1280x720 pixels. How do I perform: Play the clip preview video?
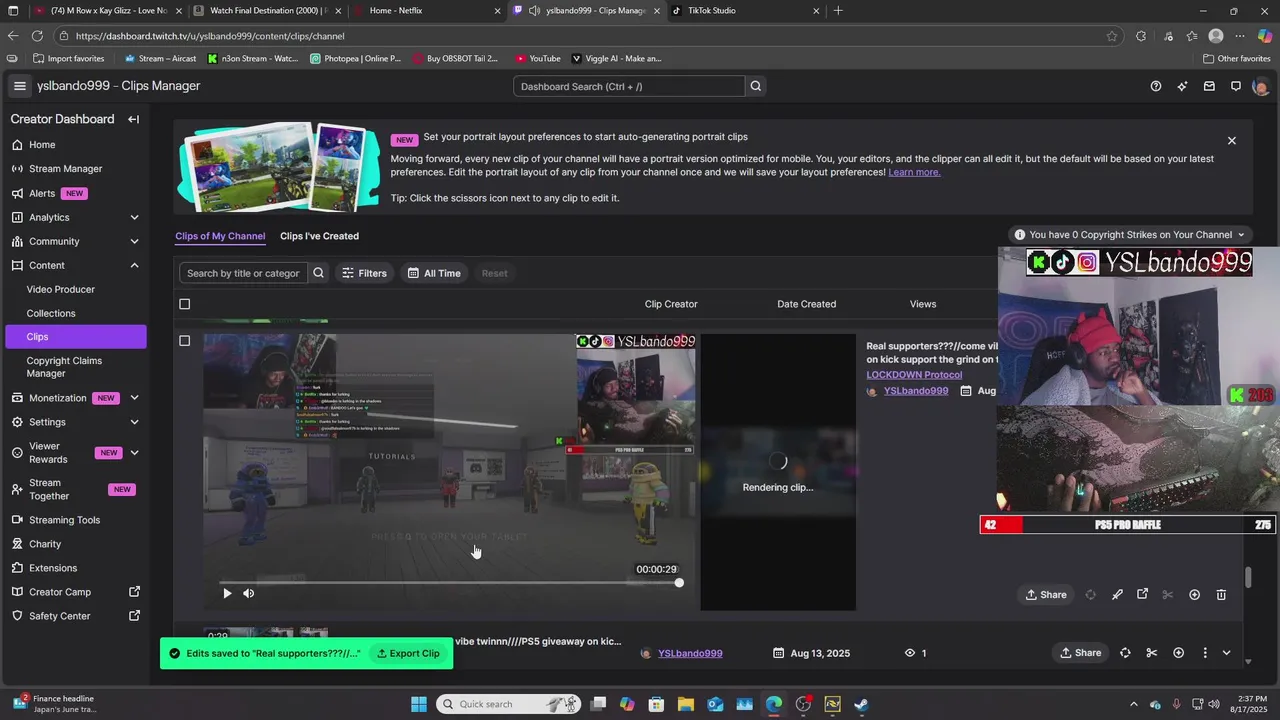click(227, 593)
